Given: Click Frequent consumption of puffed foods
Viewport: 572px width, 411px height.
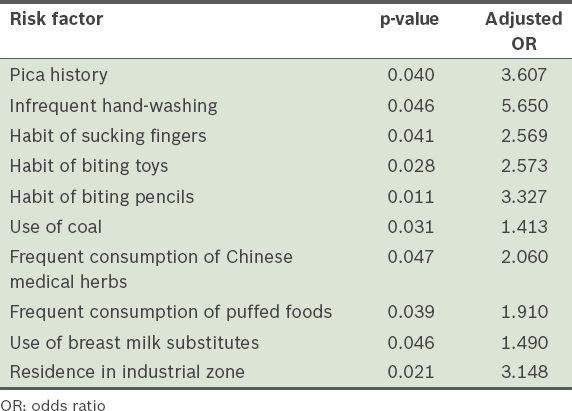Looking at the screenshot, I should point(171,313).
